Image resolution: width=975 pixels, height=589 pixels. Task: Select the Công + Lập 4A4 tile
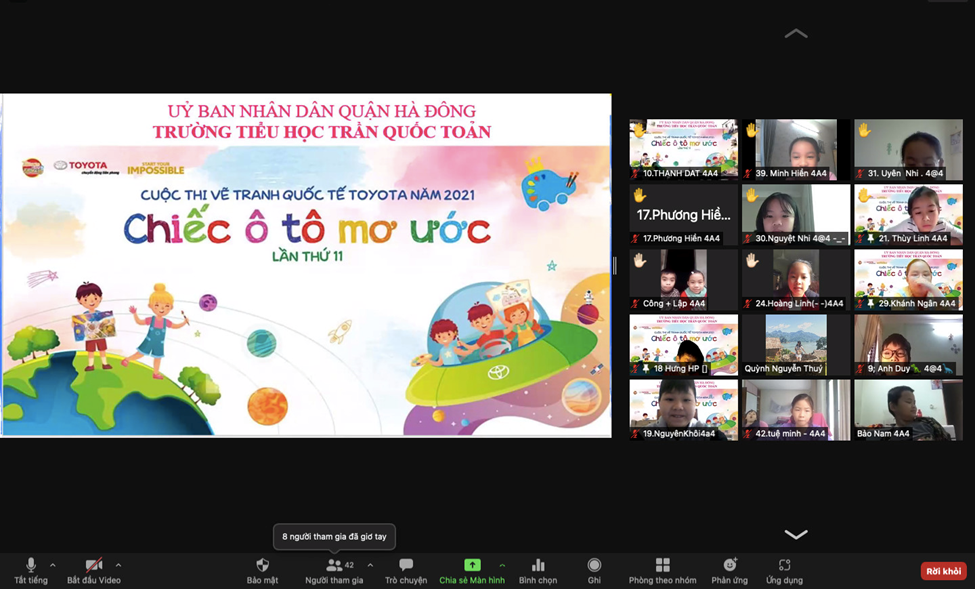(684, 280)
